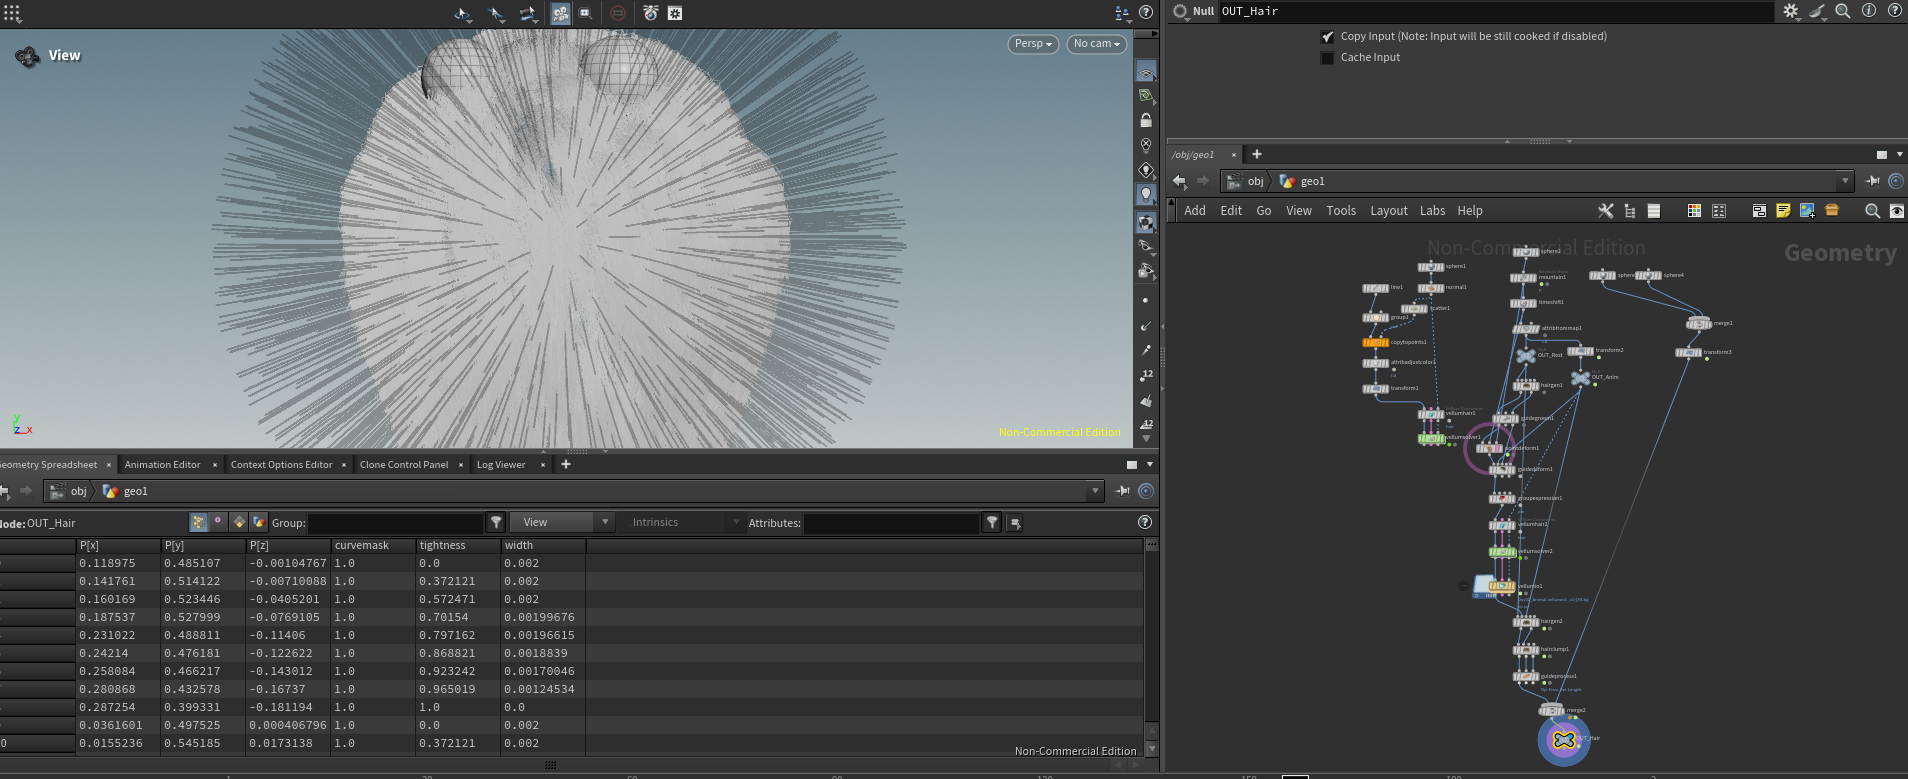
Task: Click the parameter pane help question icon
Action: coord(1894,11)
